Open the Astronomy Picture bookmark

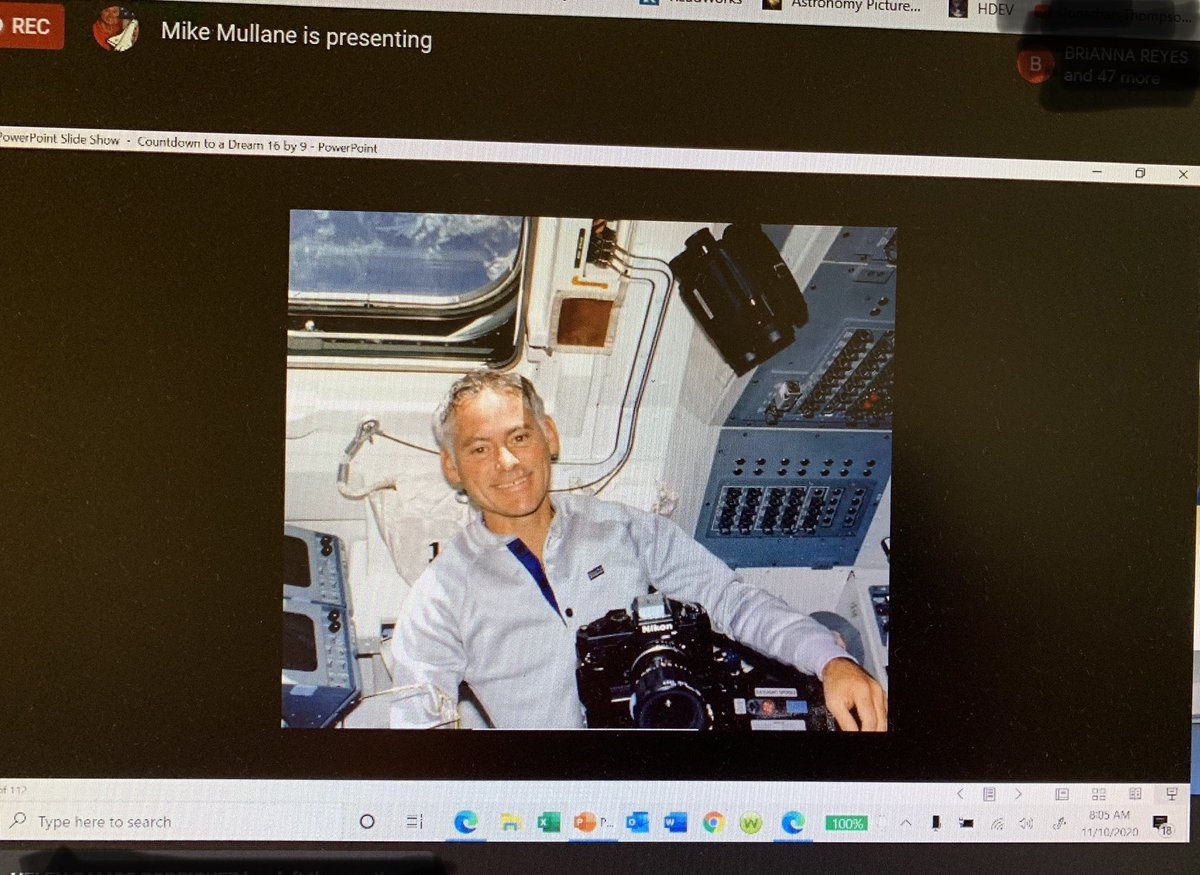coord(840,5)
